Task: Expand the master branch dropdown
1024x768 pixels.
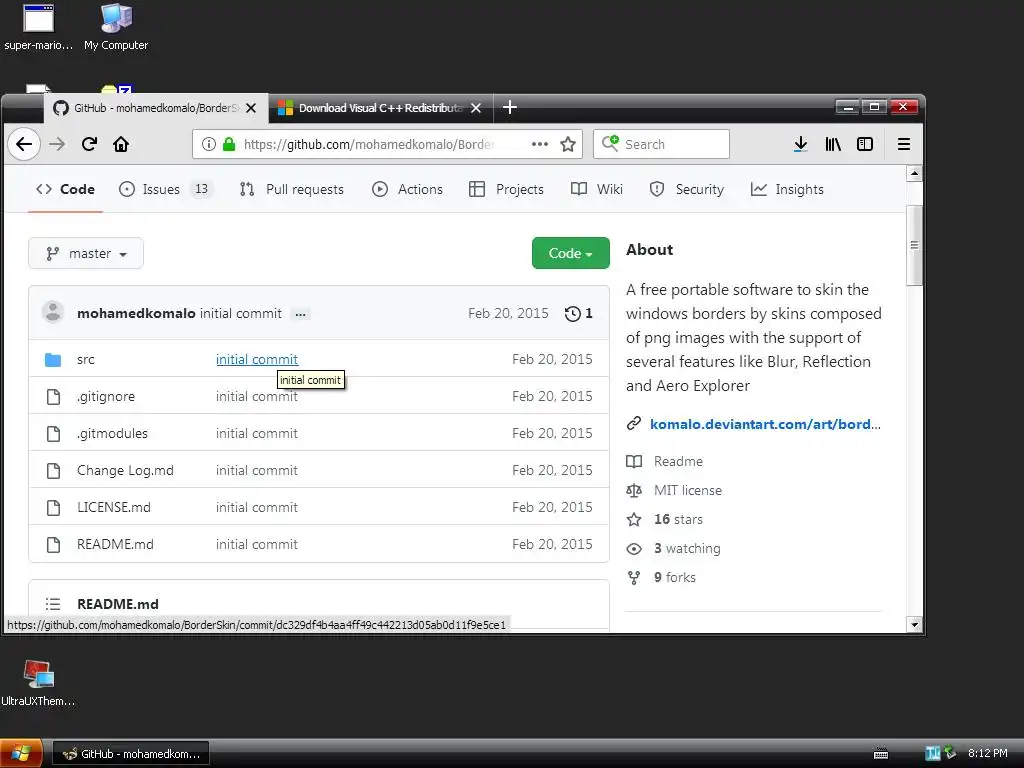Action: coord(86,253)
